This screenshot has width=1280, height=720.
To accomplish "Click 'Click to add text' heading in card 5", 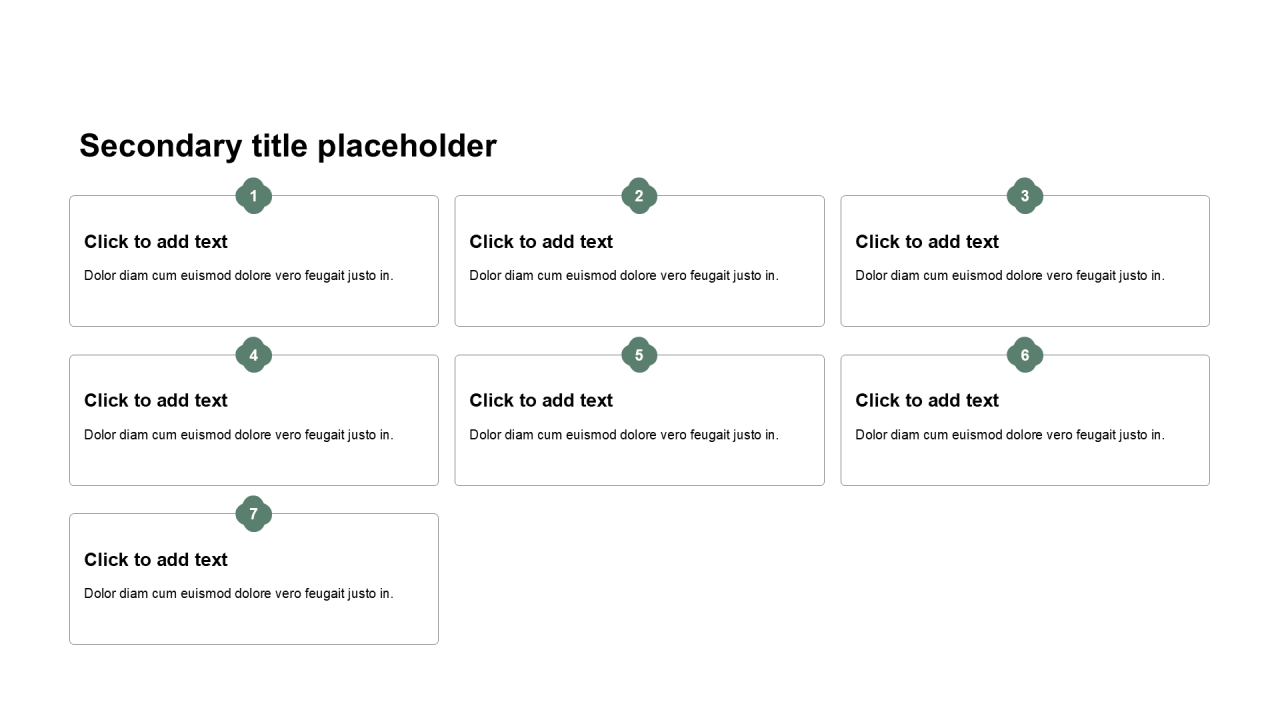I will coord(541,401).
